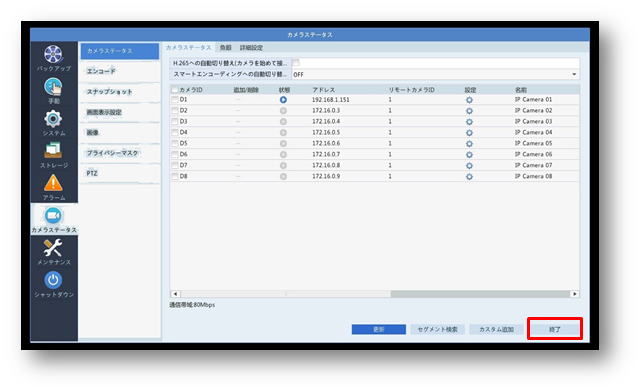The height and width of the screenshot is (392, 641).
Task: Click the grey status icon for D4
Action: (283, 133)
